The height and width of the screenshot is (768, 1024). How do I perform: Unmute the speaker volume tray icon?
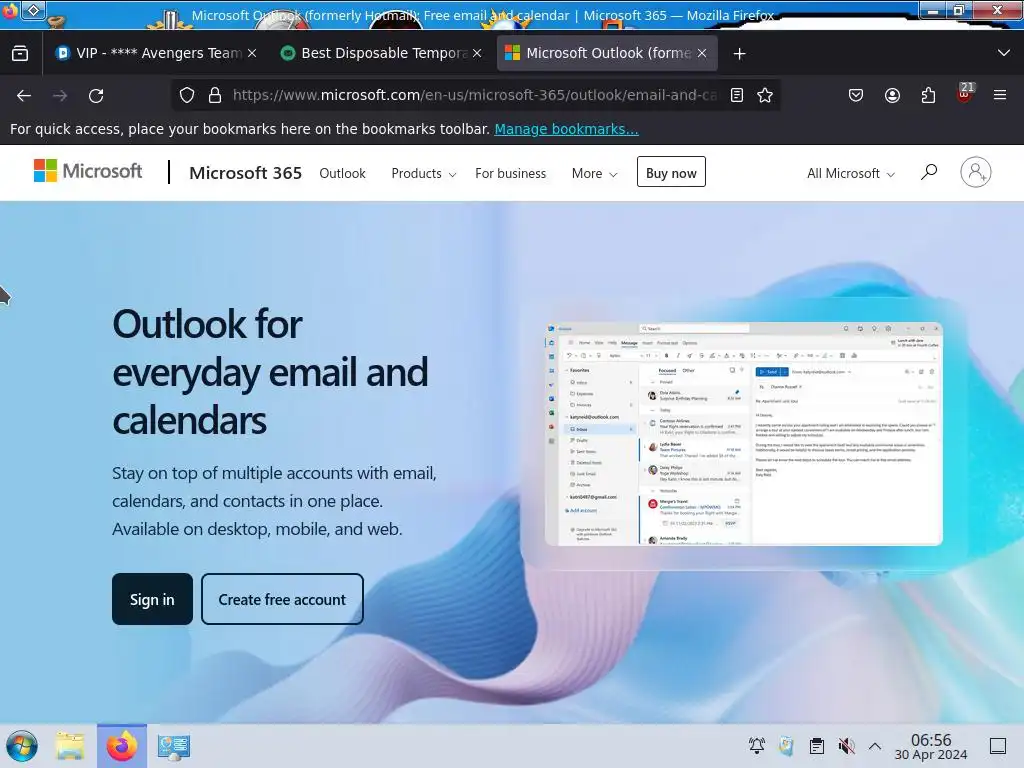(846, 746)
